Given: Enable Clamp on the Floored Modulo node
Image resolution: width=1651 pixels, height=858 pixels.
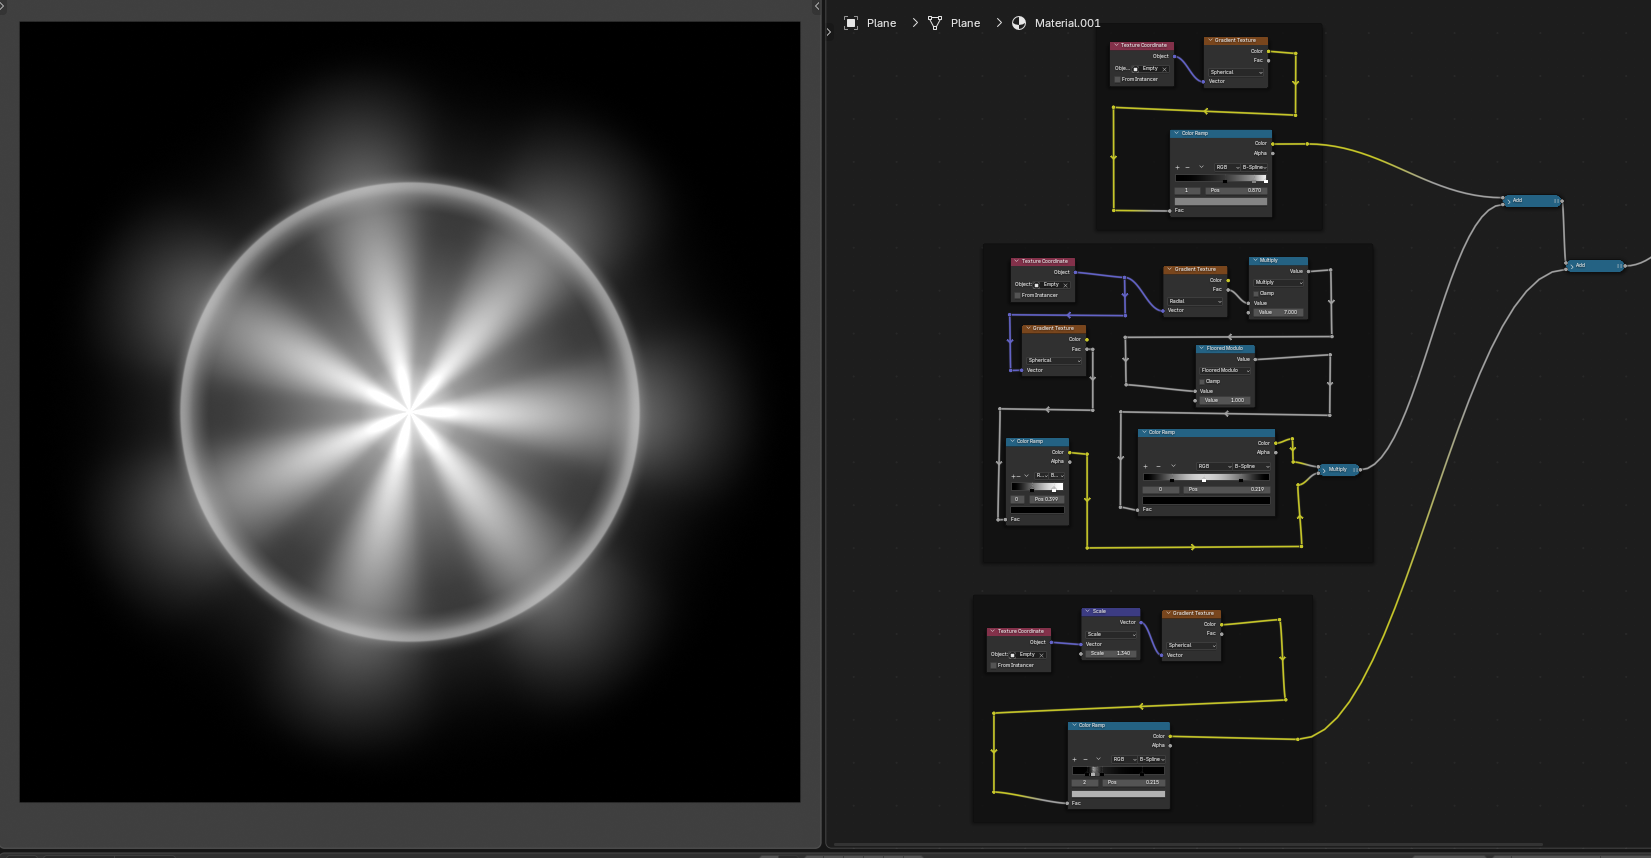Looking at the screenshot, I should [x=1202, y=381].
